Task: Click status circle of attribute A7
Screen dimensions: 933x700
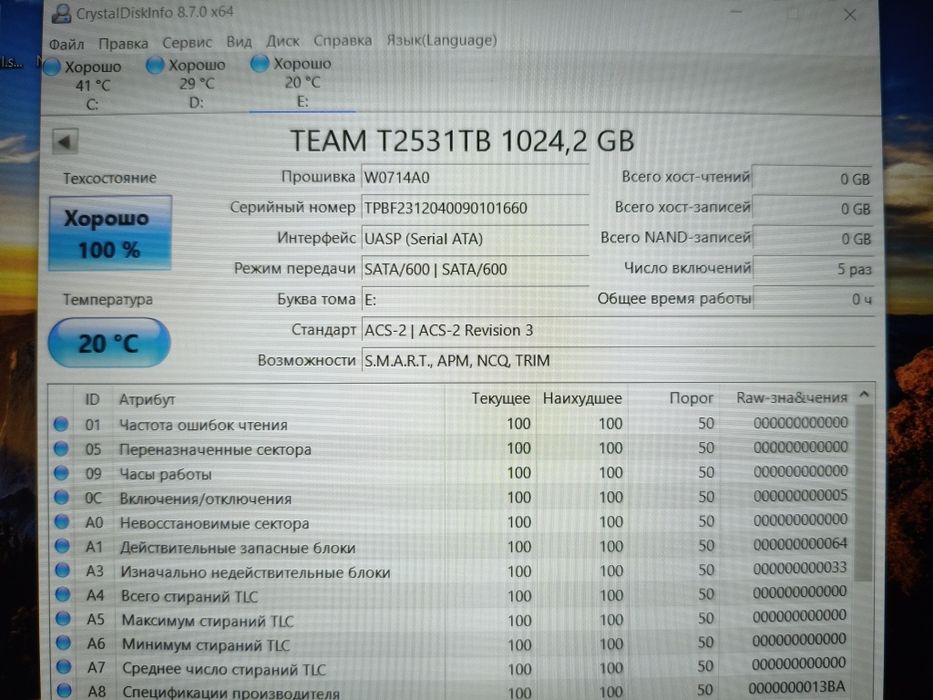Action: pos(64,667)
